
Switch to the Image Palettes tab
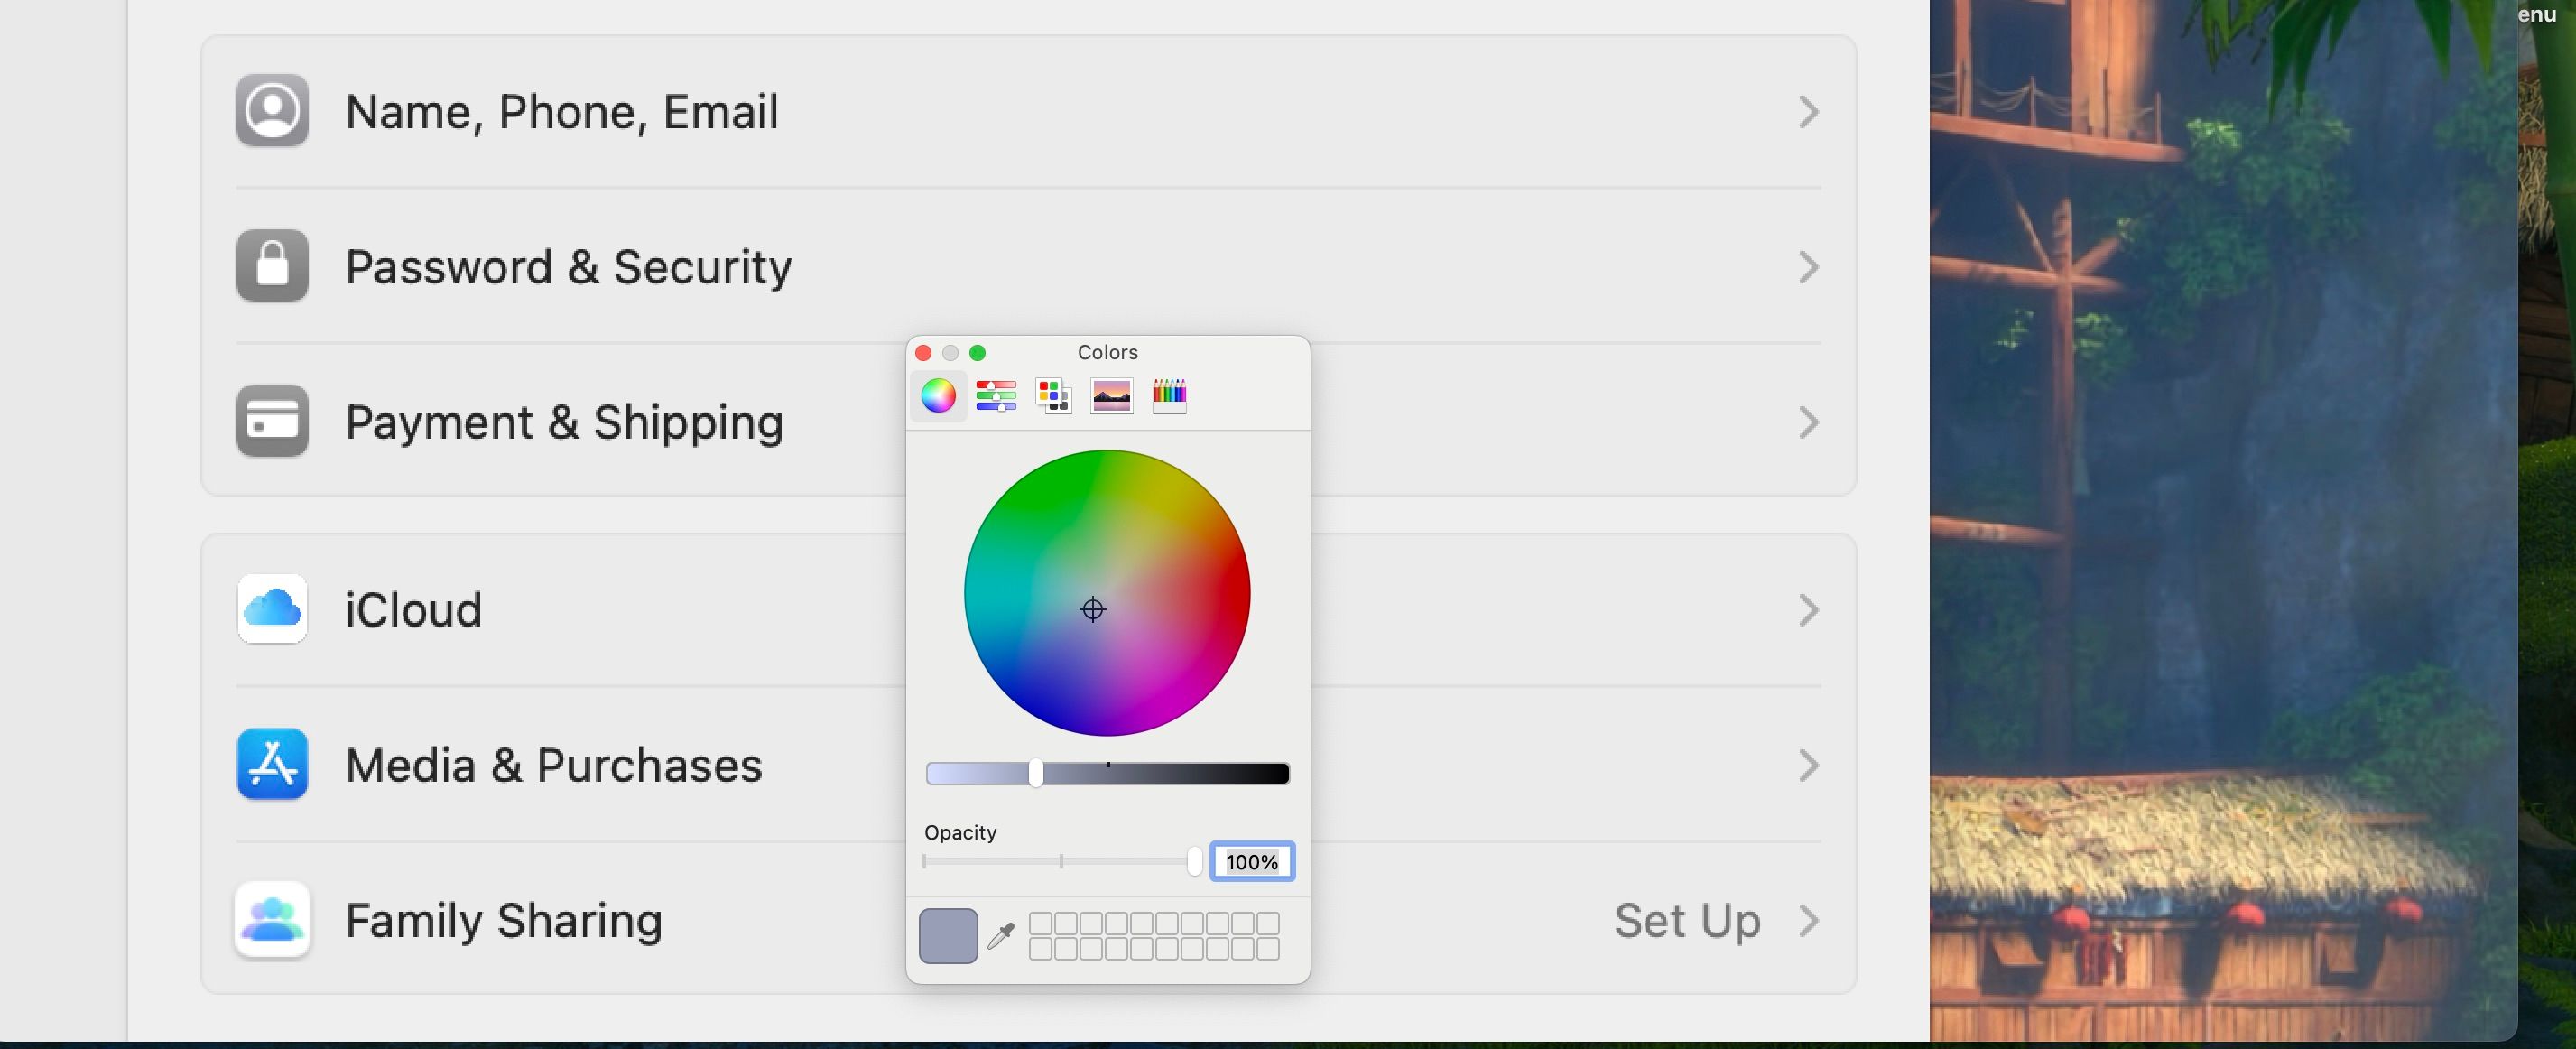[1111, 396]
